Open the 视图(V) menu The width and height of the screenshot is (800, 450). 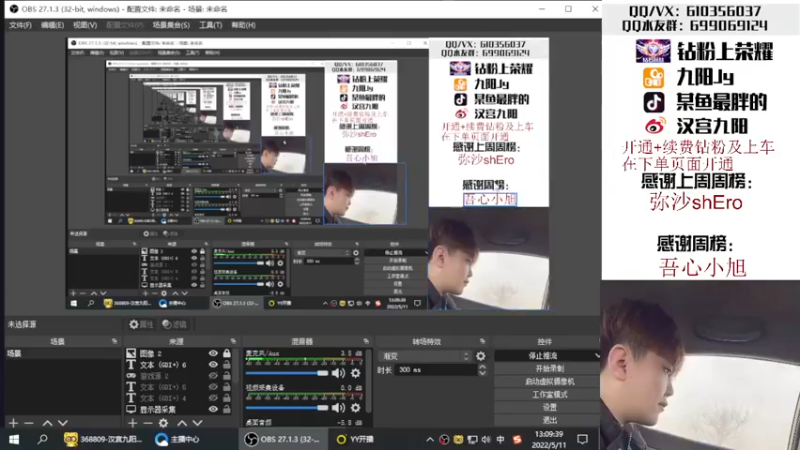(x=85, y=25)
